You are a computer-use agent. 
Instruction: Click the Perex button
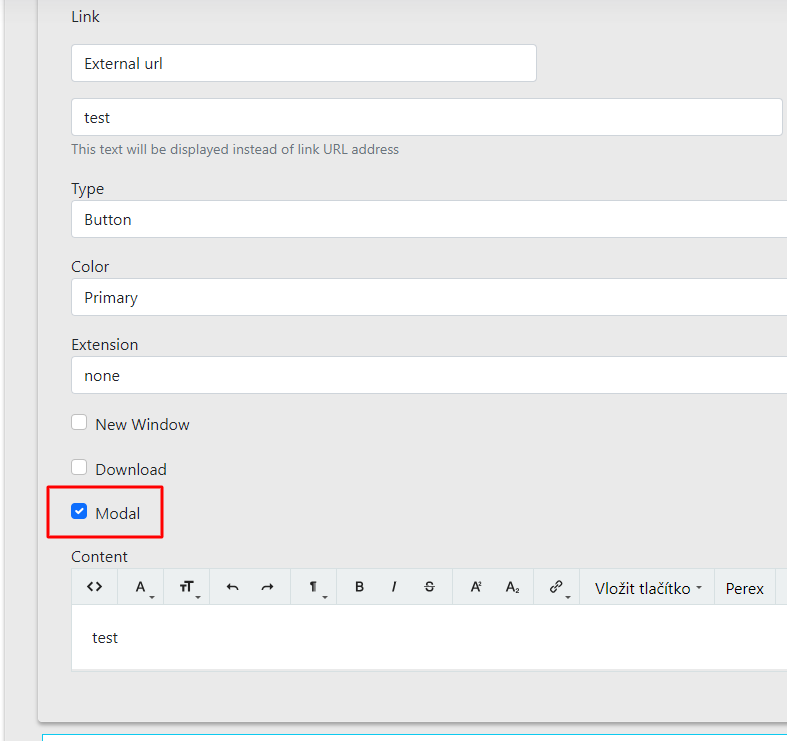coord(744,588)
